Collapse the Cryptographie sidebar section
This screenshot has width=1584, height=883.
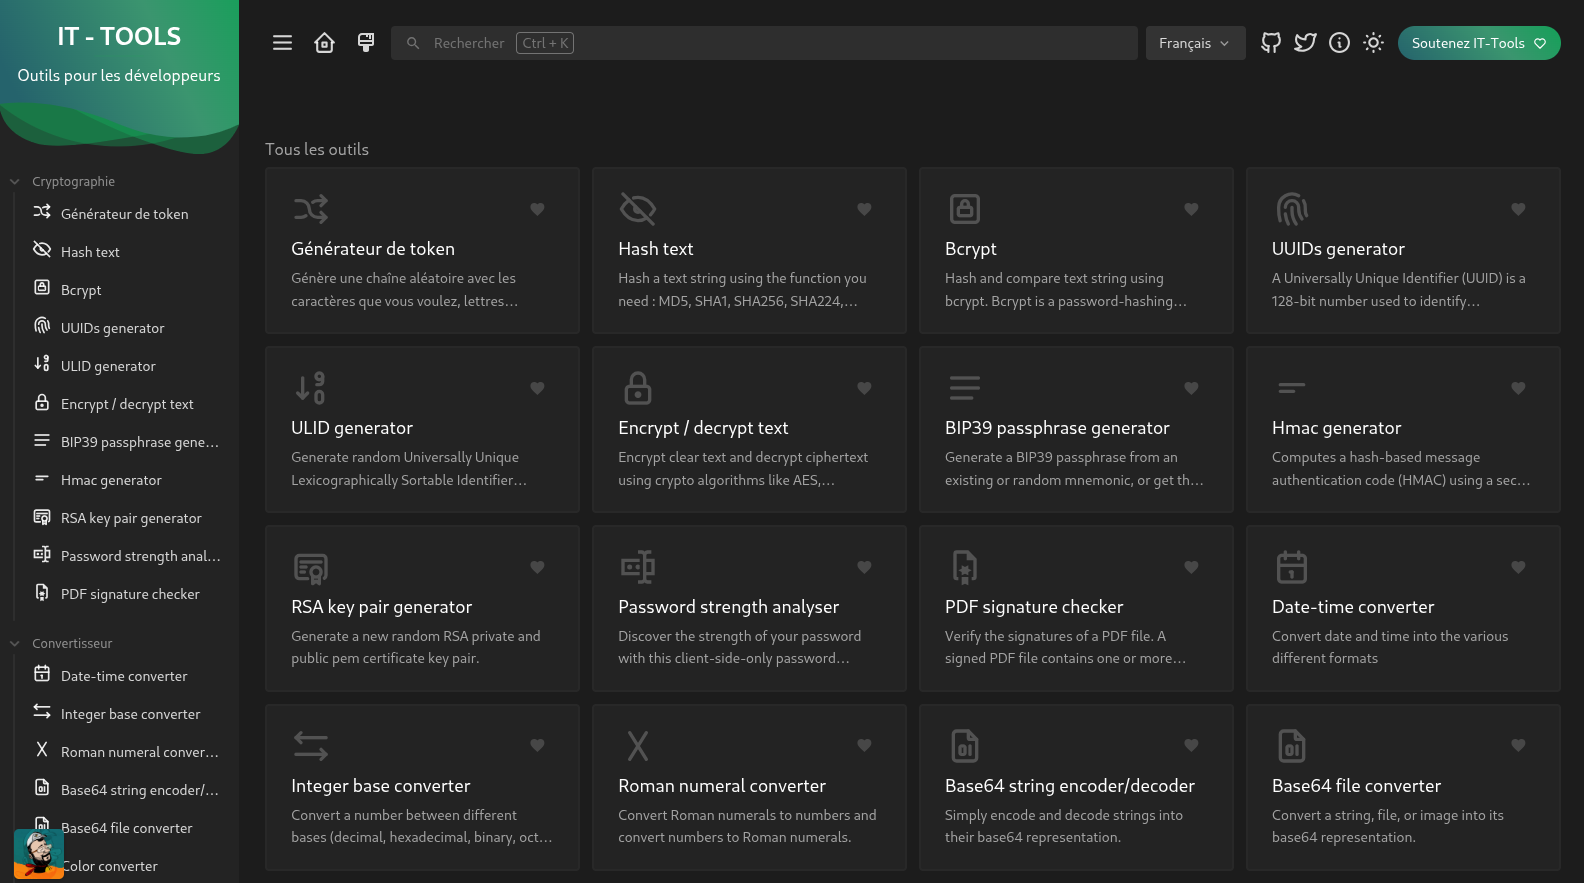(x=73, y=181)
